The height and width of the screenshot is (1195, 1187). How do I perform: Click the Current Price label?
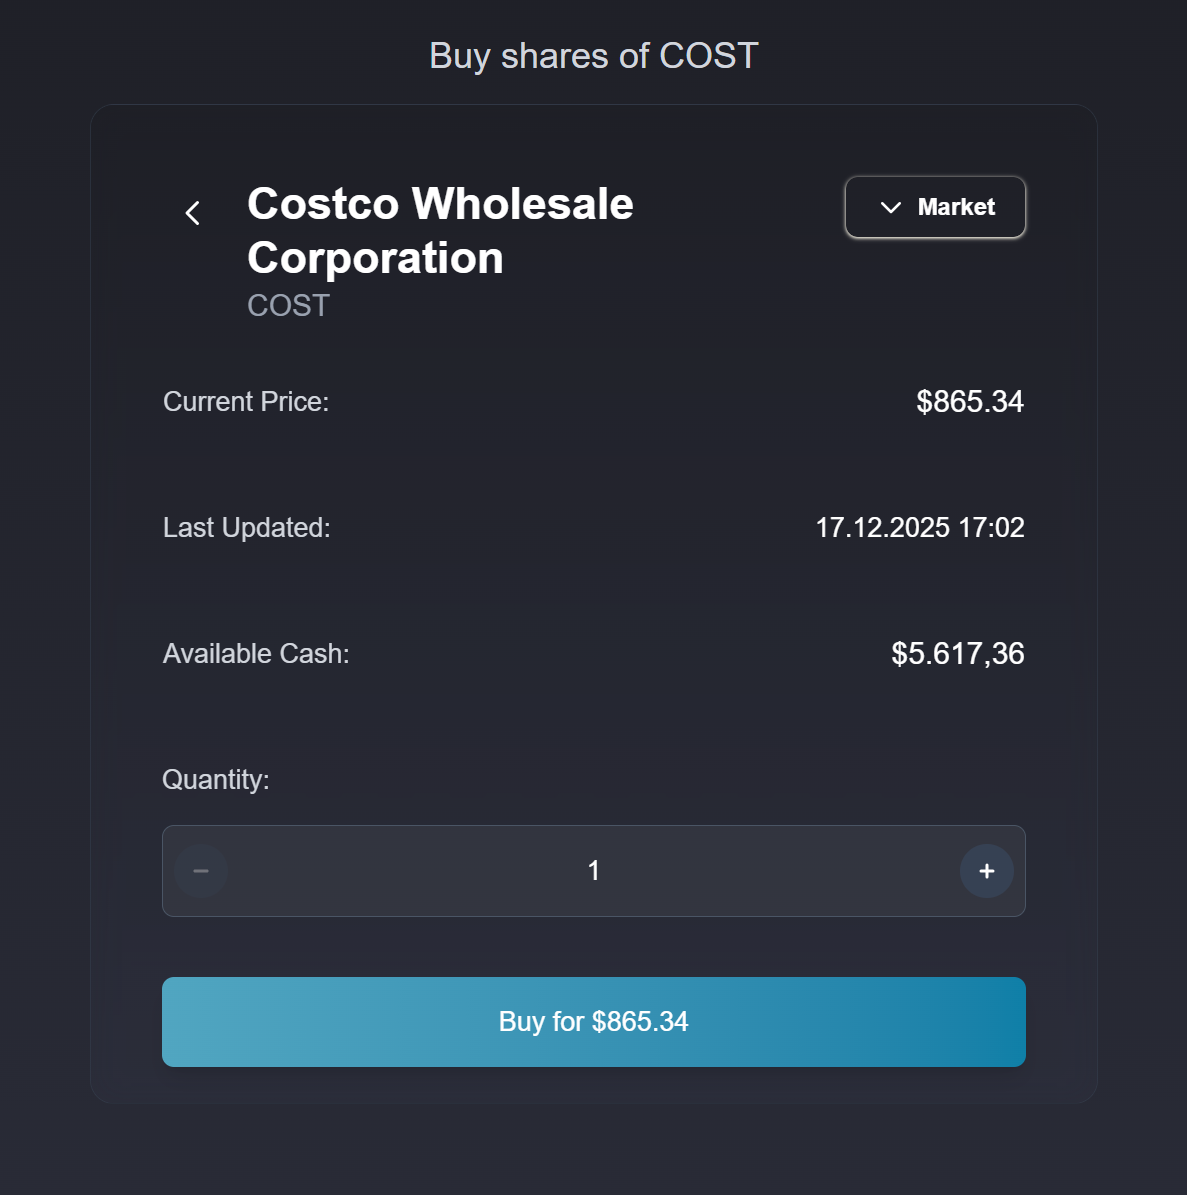[246, 402]
